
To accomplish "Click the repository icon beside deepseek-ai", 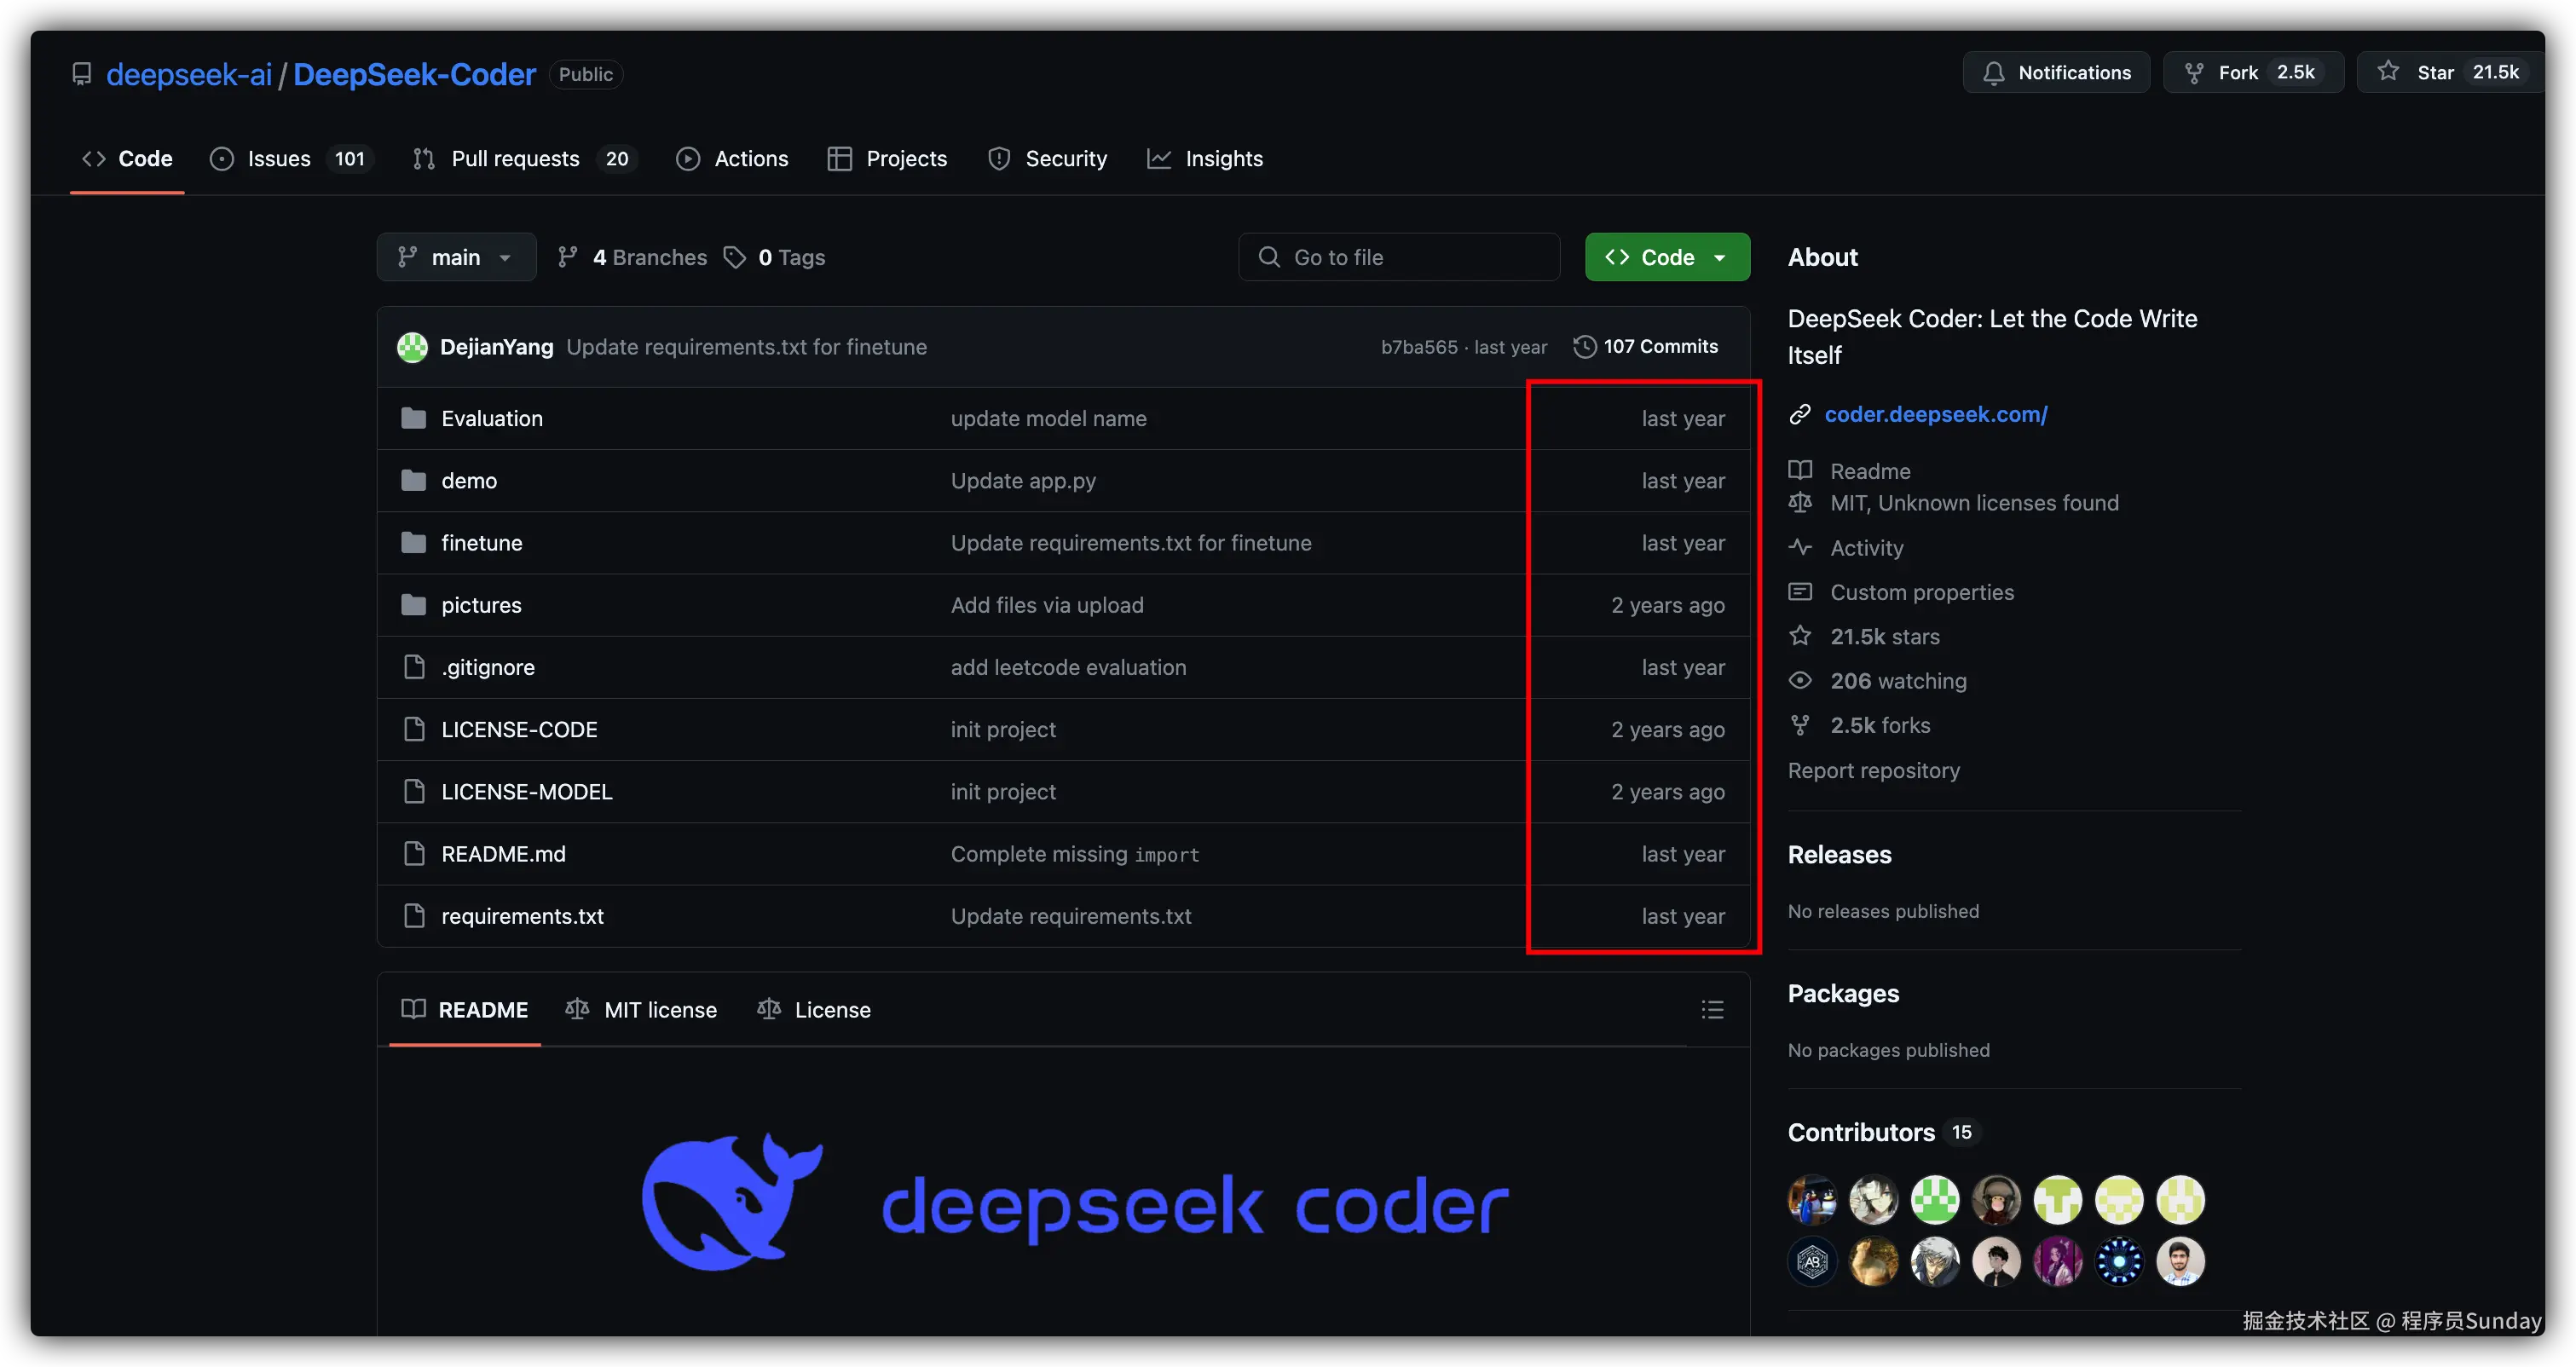I will pos(82,74).
